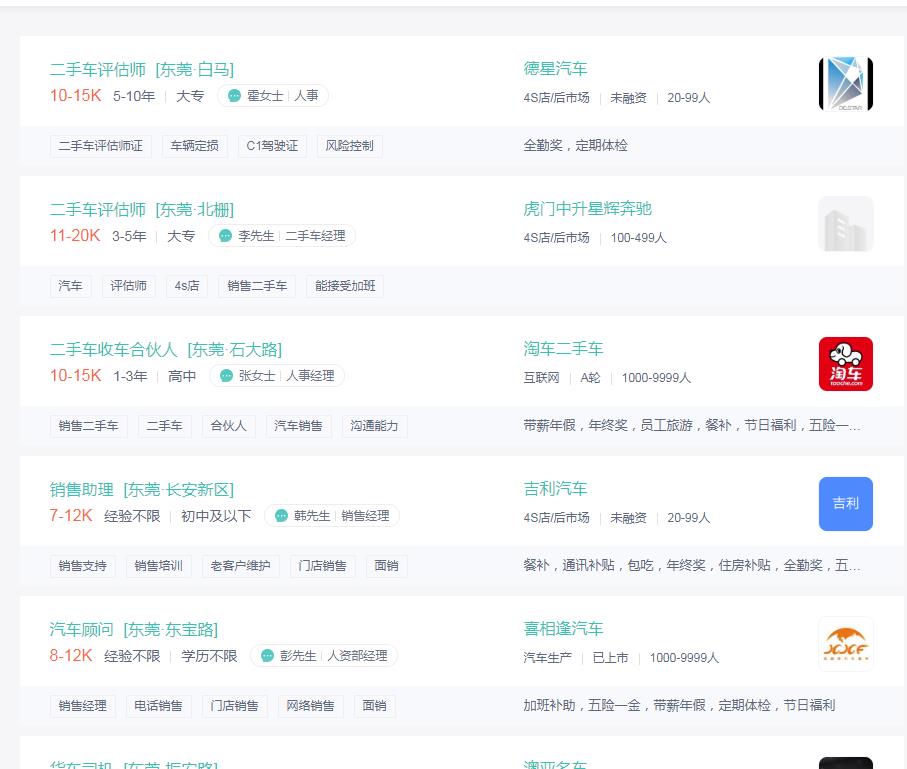
Task: Click the chat icon beside 韩先生
Action: pyautogui.click(x=281, y=516)
